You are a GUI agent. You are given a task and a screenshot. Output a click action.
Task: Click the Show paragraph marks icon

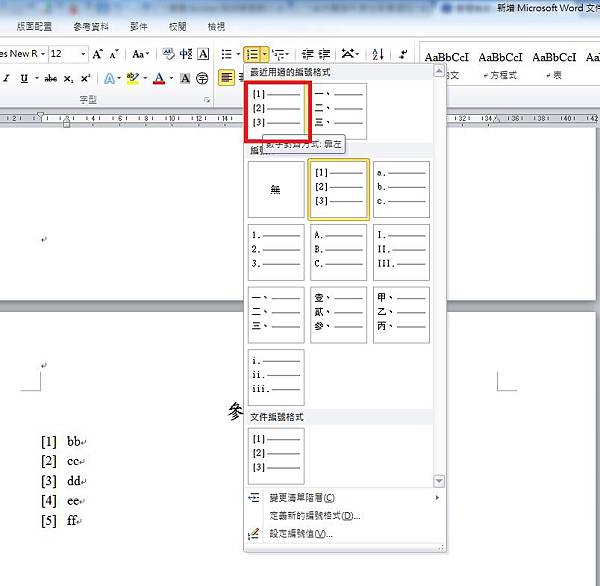pyautogui.click(x=403, y=54)
